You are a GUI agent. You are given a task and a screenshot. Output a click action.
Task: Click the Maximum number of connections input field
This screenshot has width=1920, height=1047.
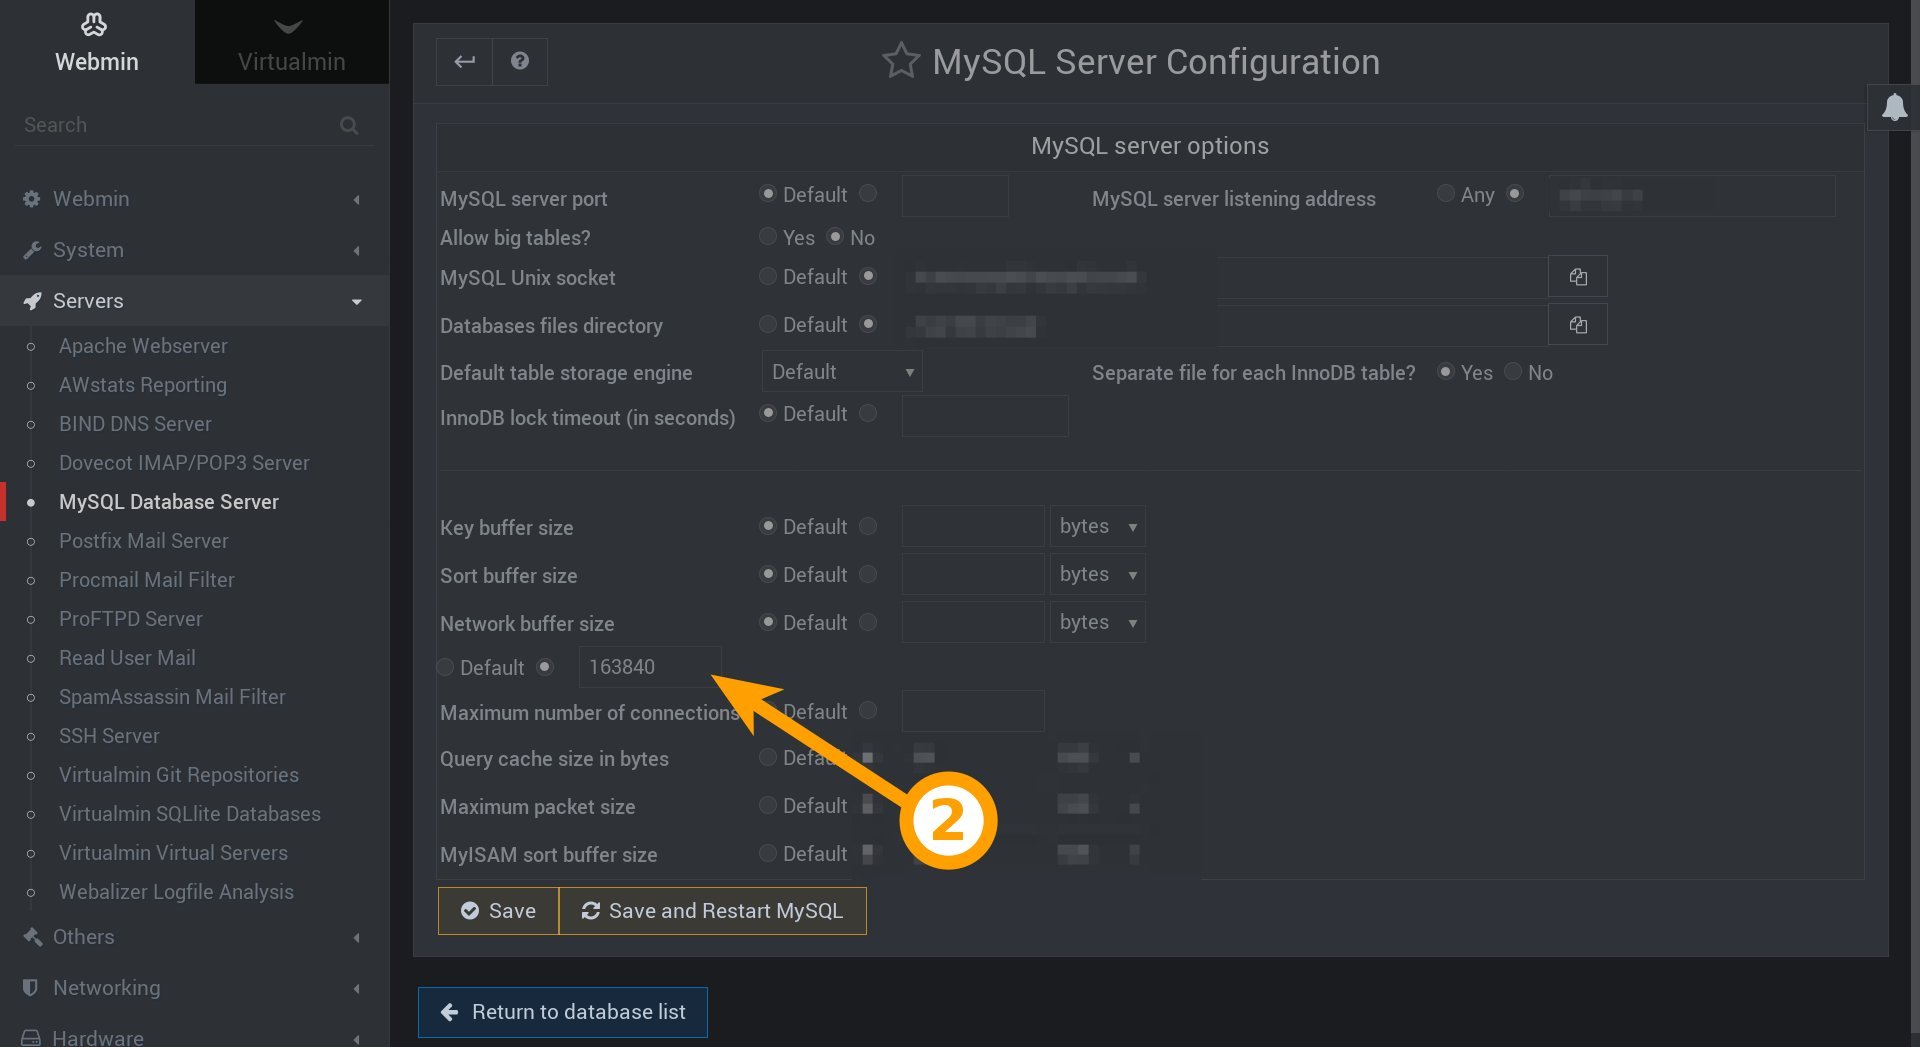coord(973,711)
